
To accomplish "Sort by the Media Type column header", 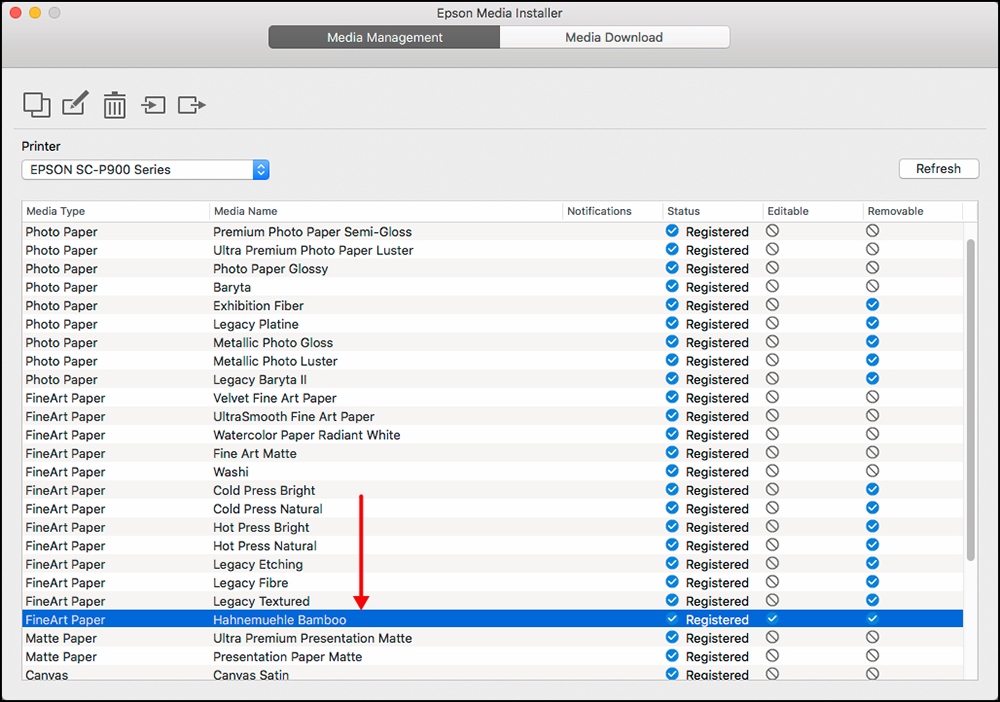I will 115,211.
